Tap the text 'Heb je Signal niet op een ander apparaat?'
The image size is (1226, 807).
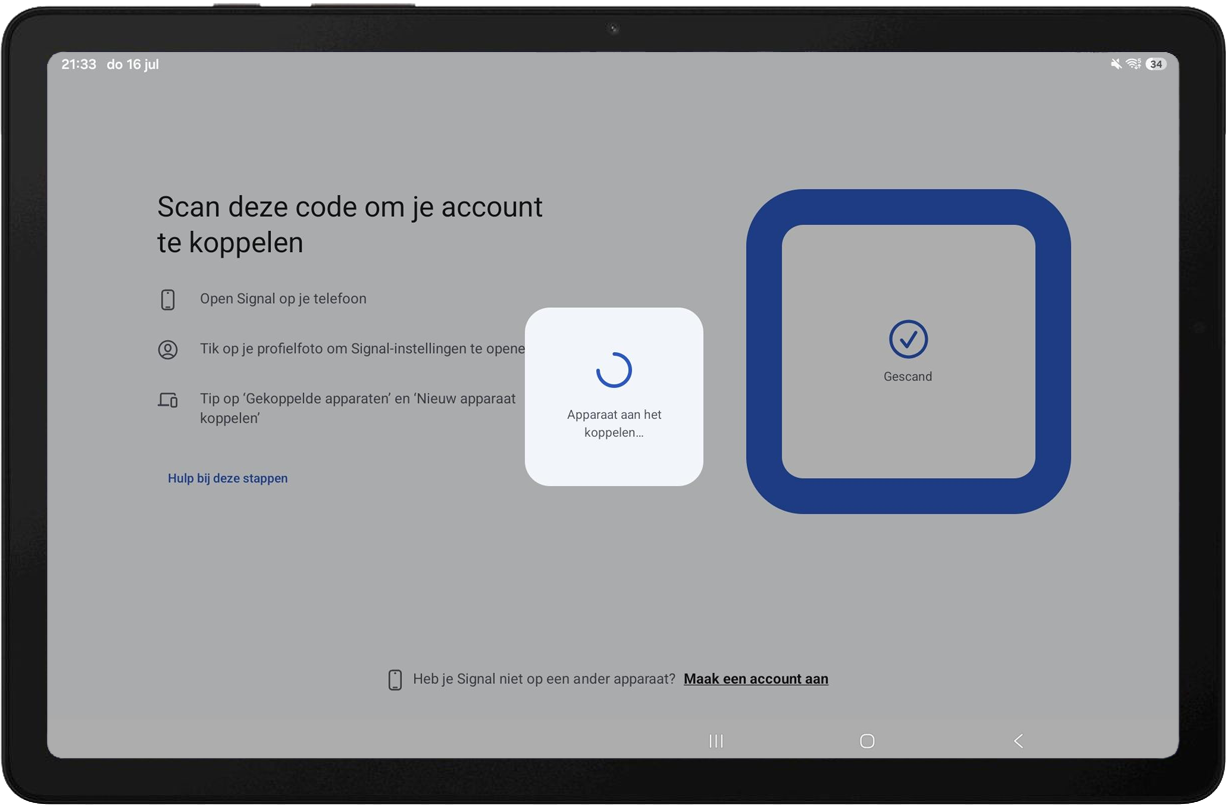click(x=544, y=679)
